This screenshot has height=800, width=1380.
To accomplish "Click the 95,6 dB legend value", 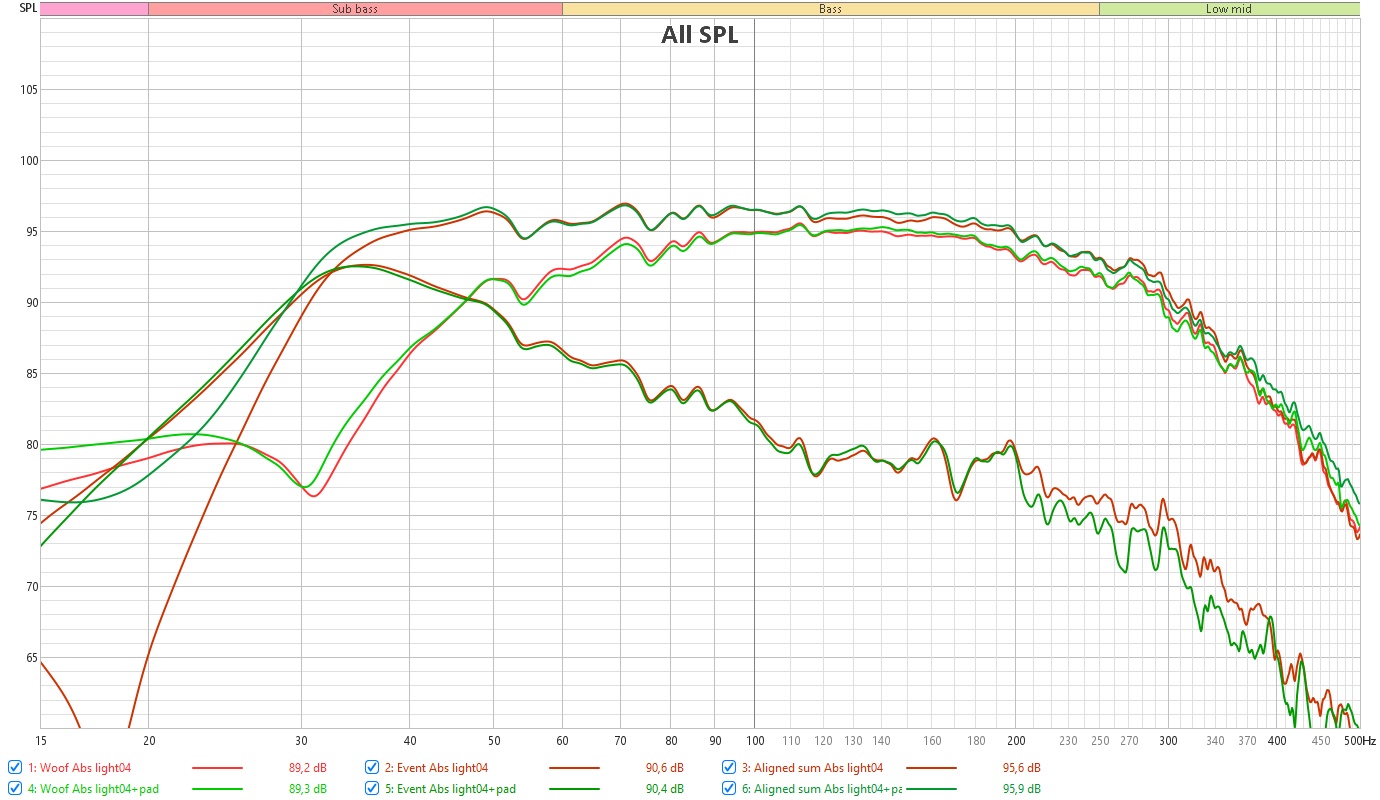I will pyautogui.click(x=1022, y=768).
